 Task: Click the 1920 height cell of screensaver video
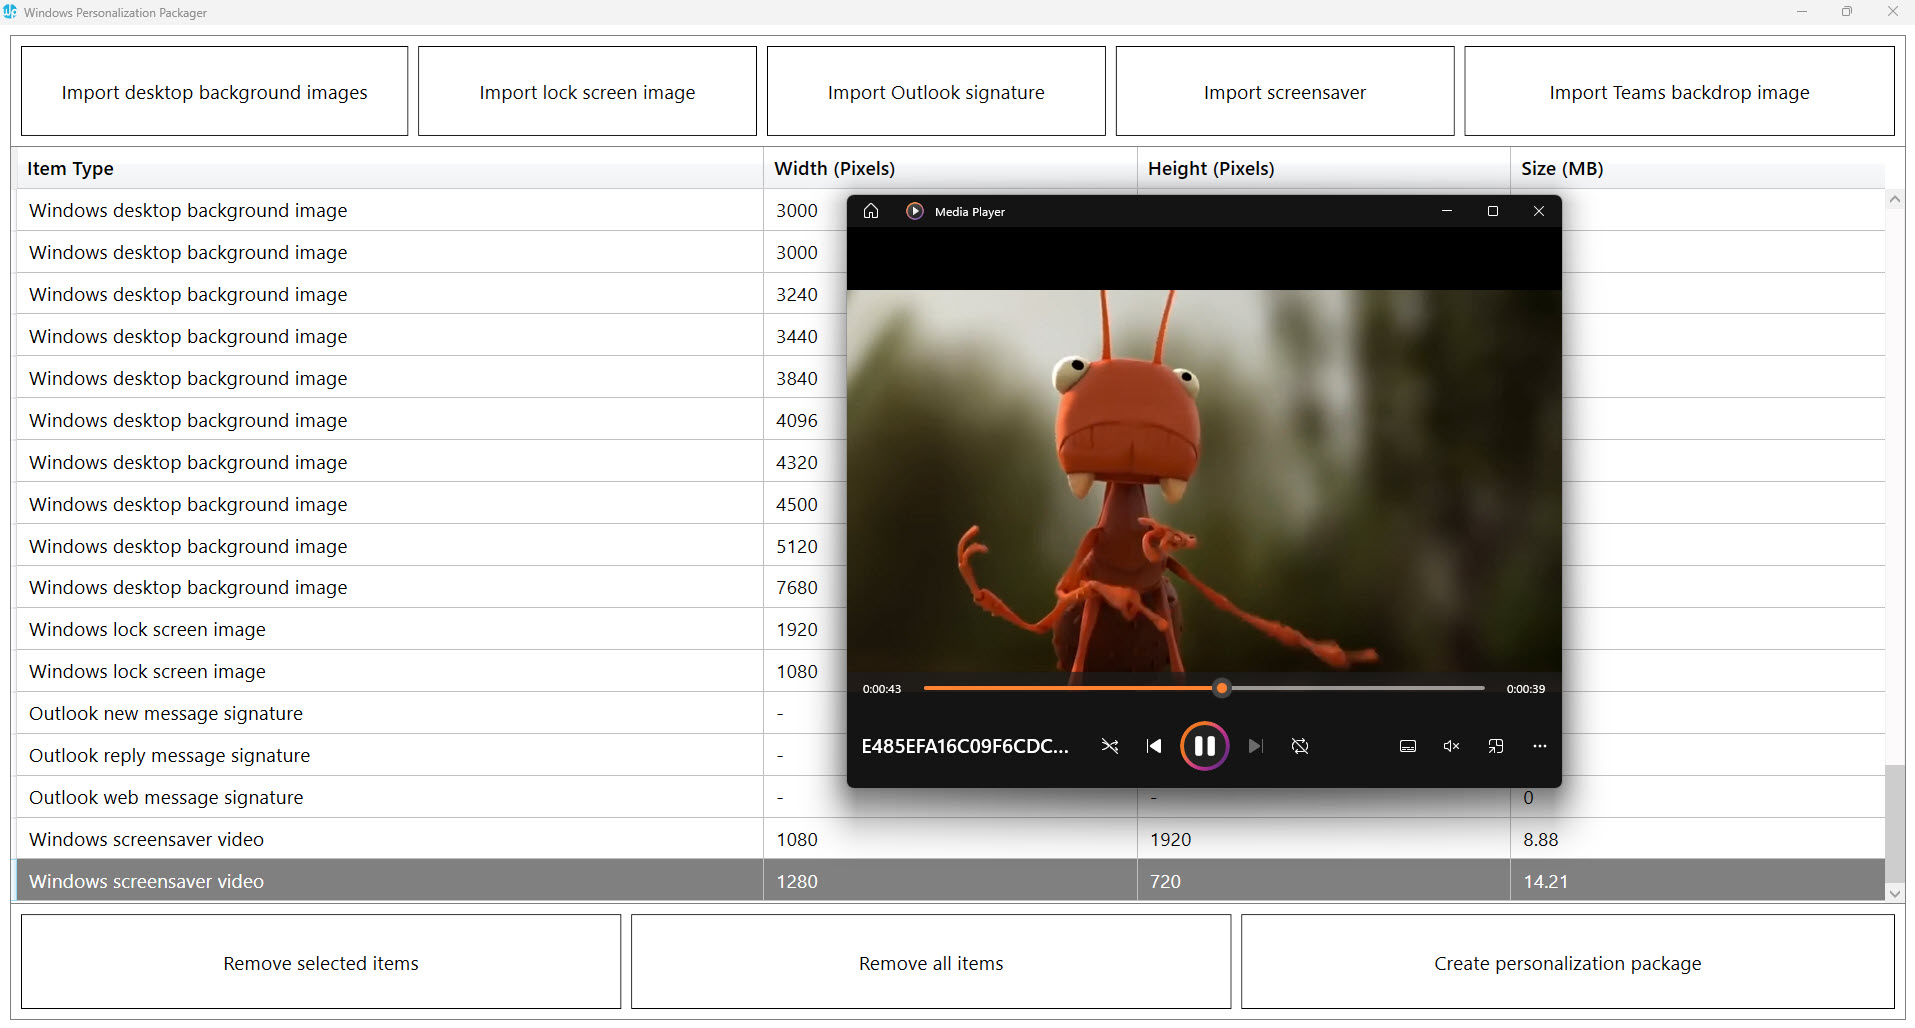click(x=1323, y=839)
